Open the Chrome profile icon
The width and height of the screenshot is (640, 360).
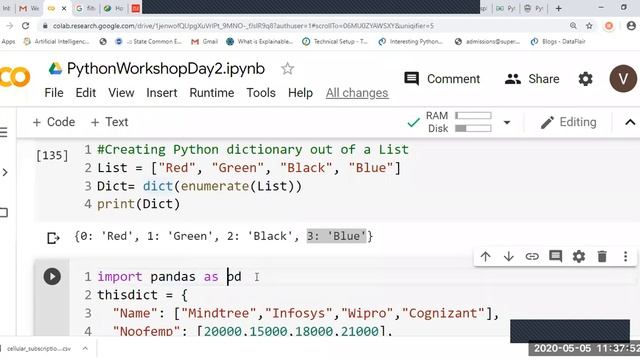click(x=631, y=26)
